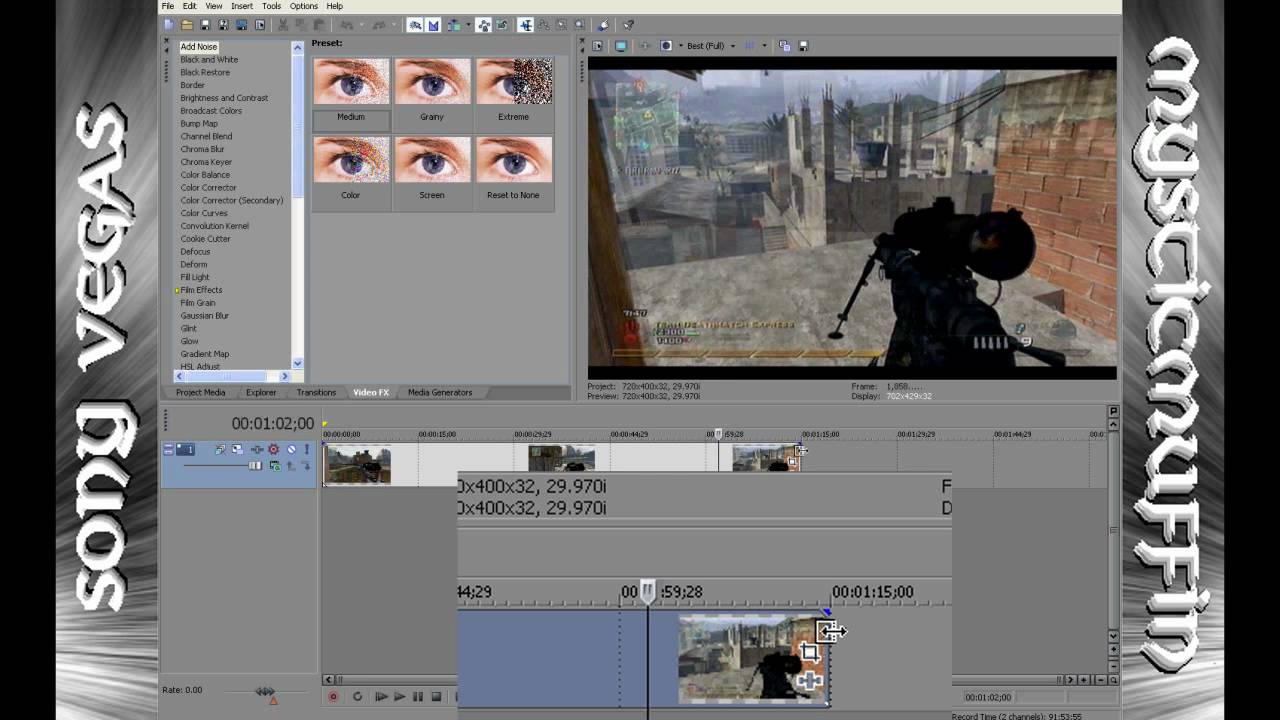Click Play From Start in transport

(x=381, y=697)
